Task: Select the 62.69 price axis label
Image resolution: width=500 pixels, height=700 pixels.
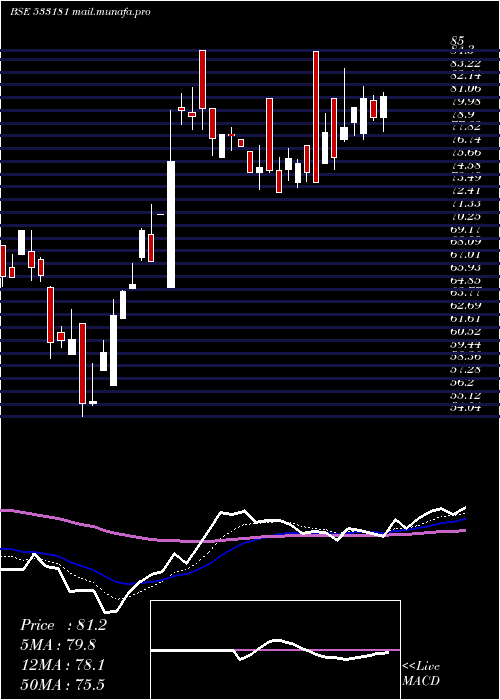Action: coord(465,306)
